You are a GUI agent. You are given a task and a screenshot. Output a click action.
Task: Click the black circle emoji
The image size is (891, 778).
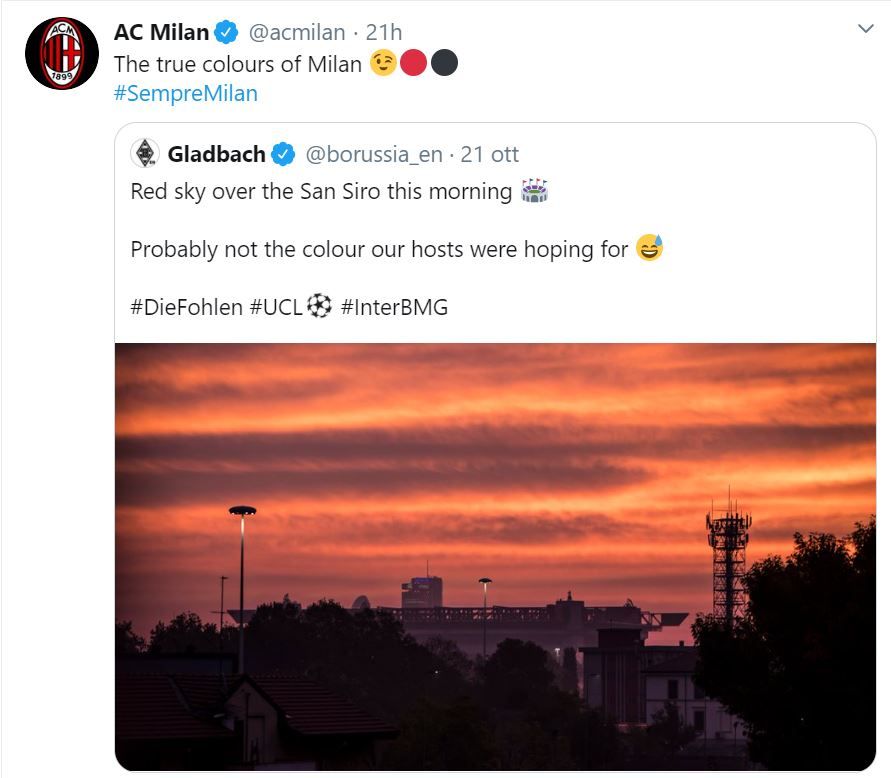[444, 64]
